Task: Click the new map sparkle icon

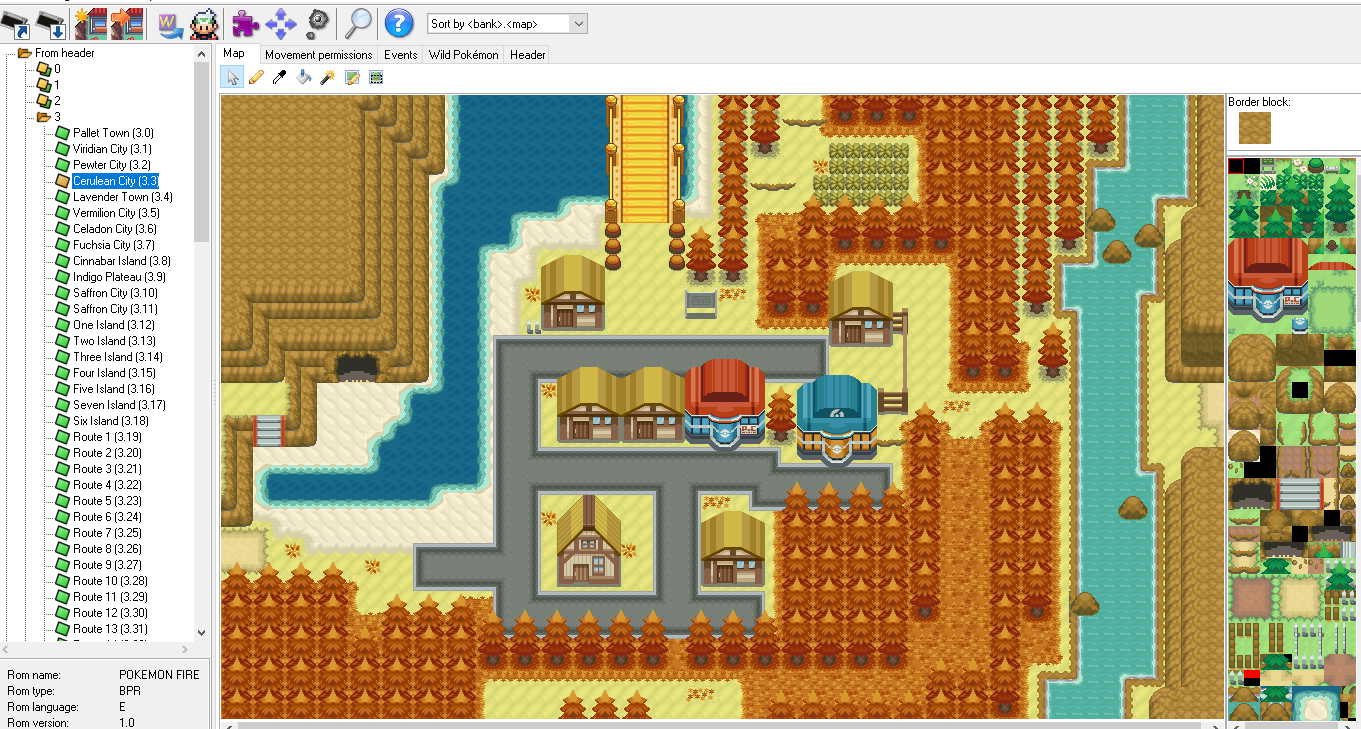Action: [x=91, y=23]
